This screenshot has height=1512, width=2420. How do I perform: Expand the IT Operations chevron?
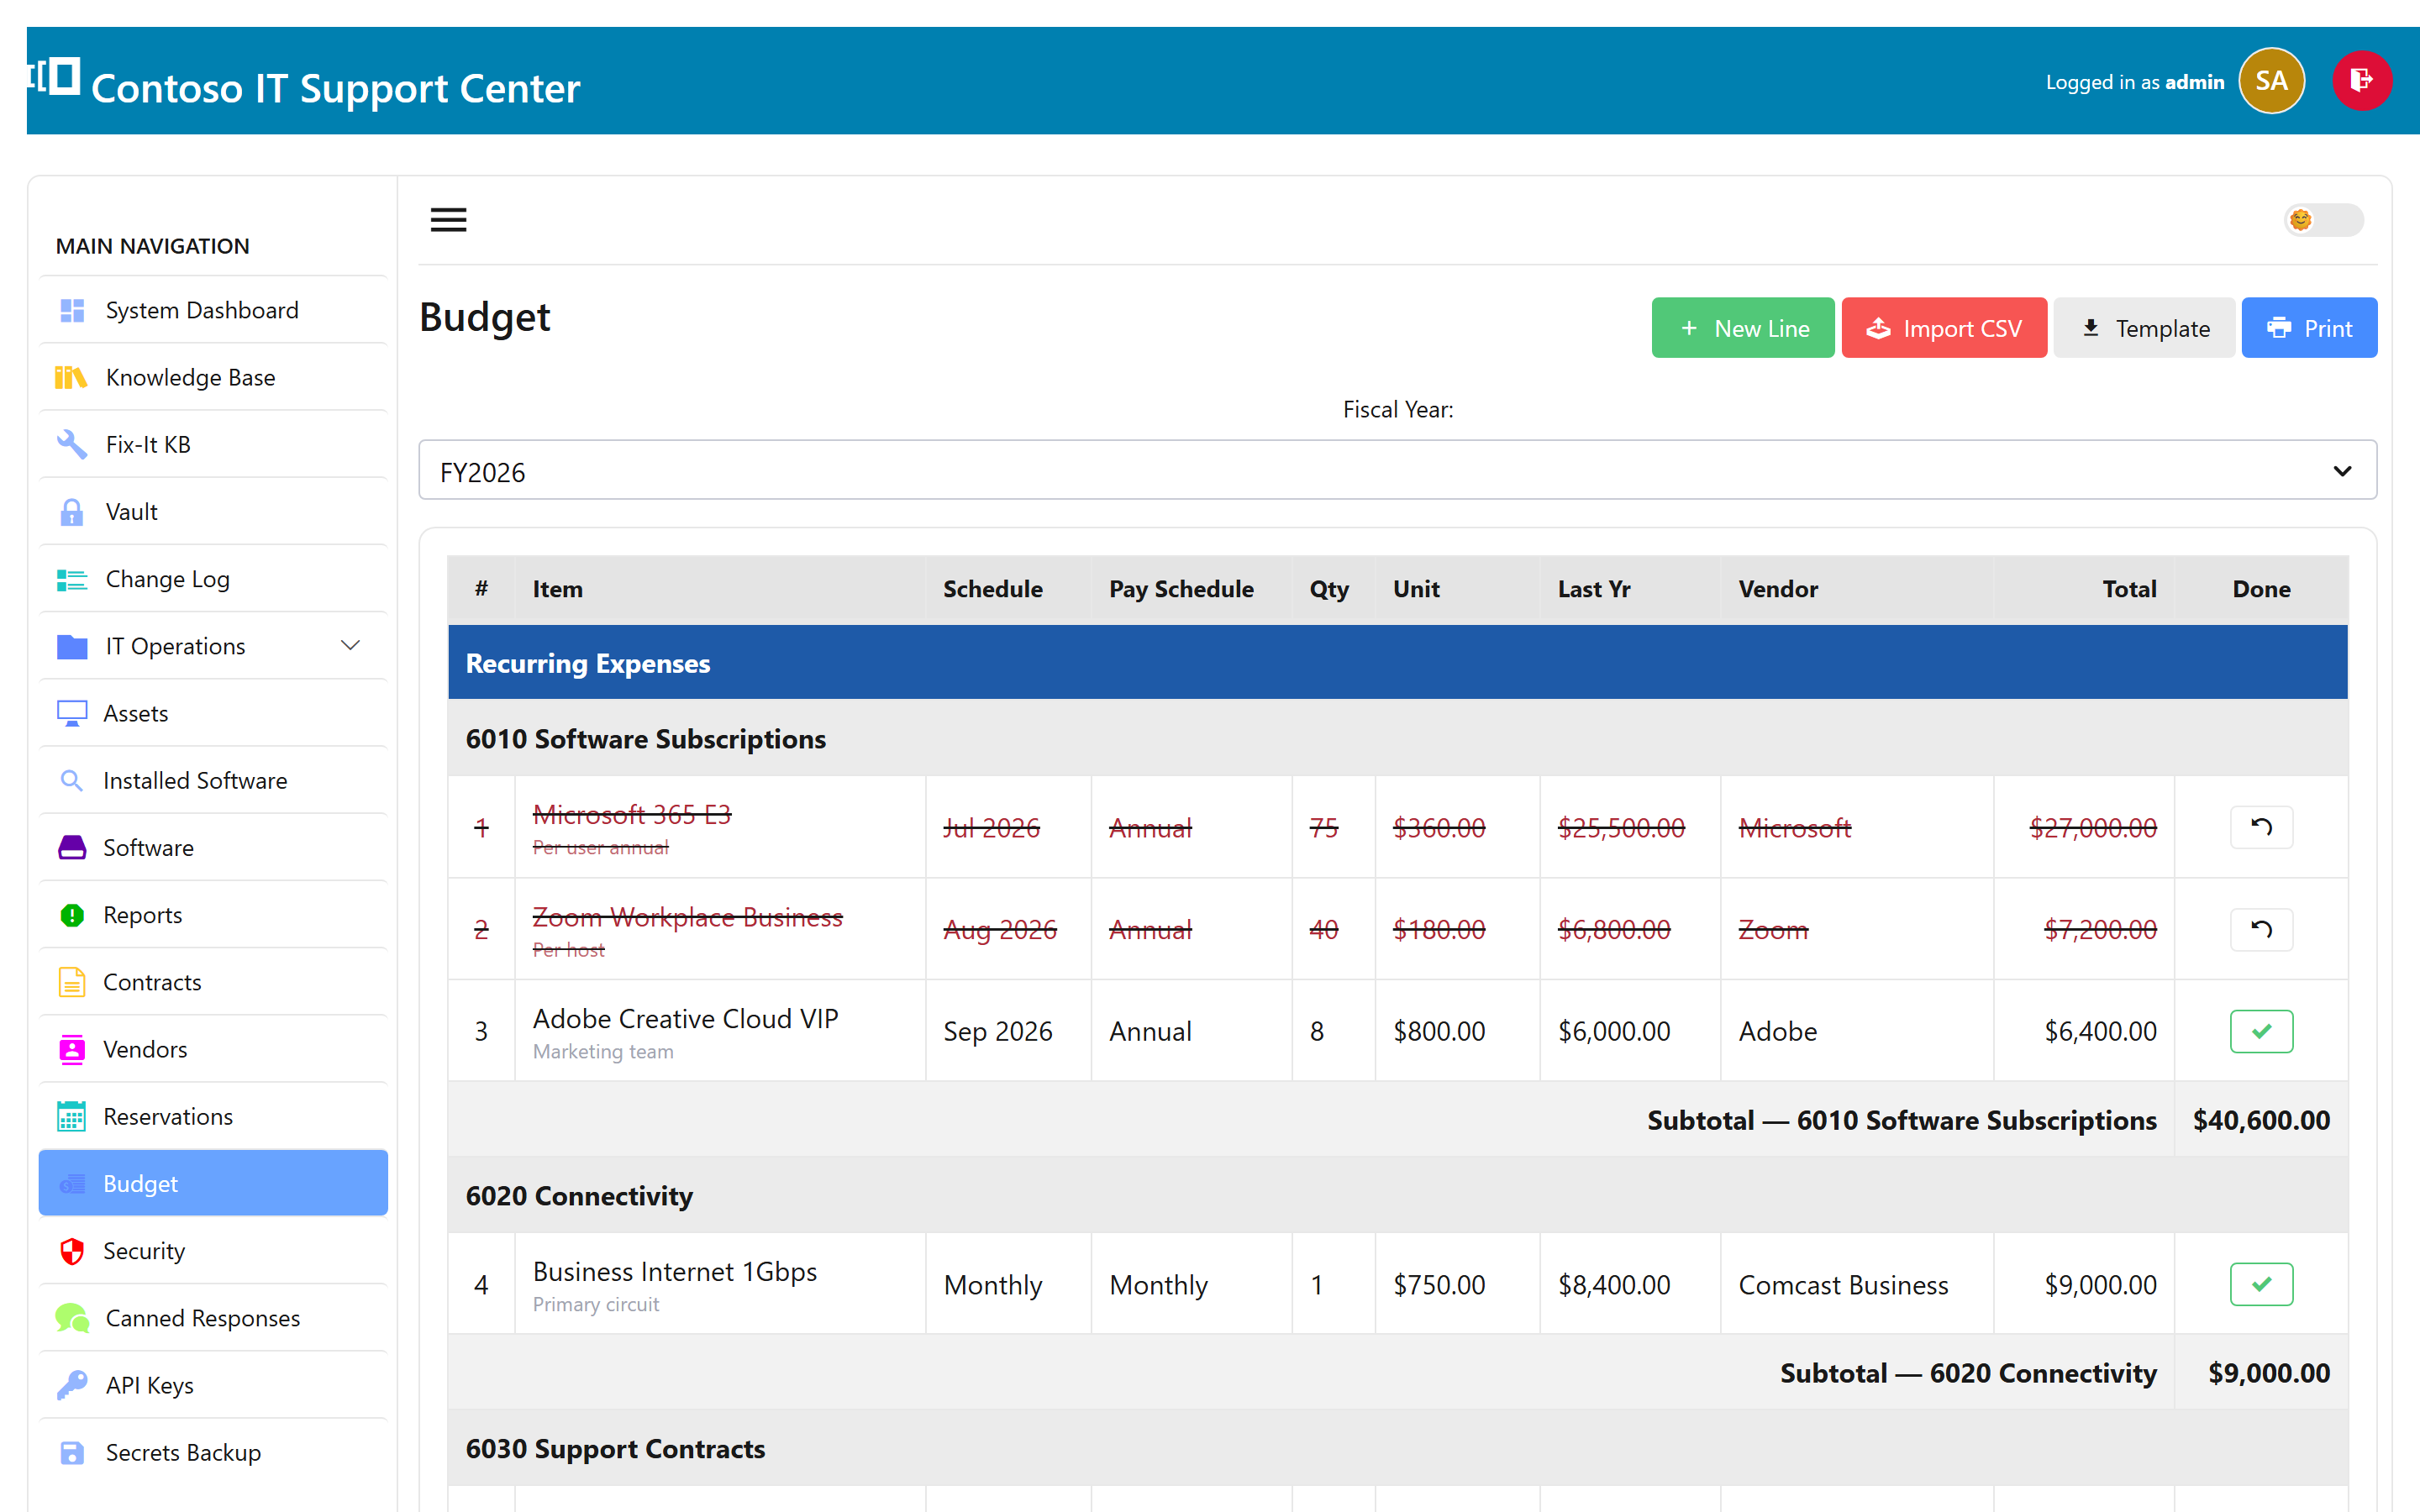coord(350,646)
